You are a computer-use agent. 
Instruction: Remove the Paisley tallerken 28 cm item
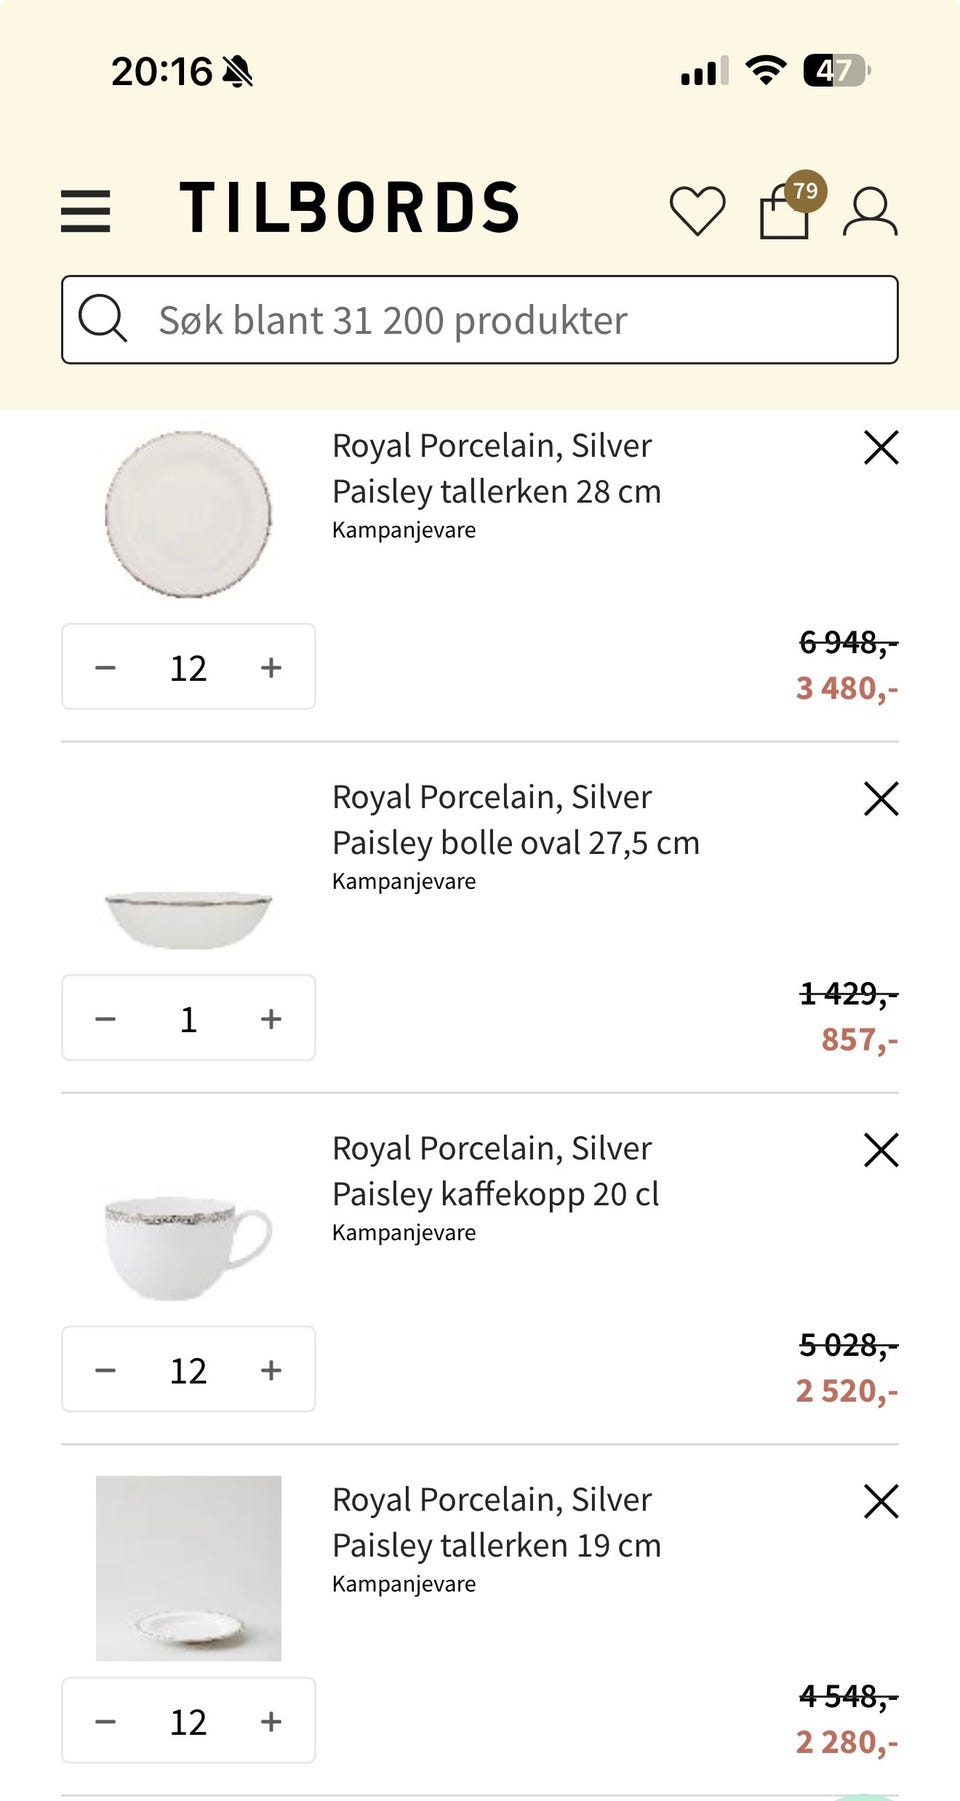click(881, 448)
